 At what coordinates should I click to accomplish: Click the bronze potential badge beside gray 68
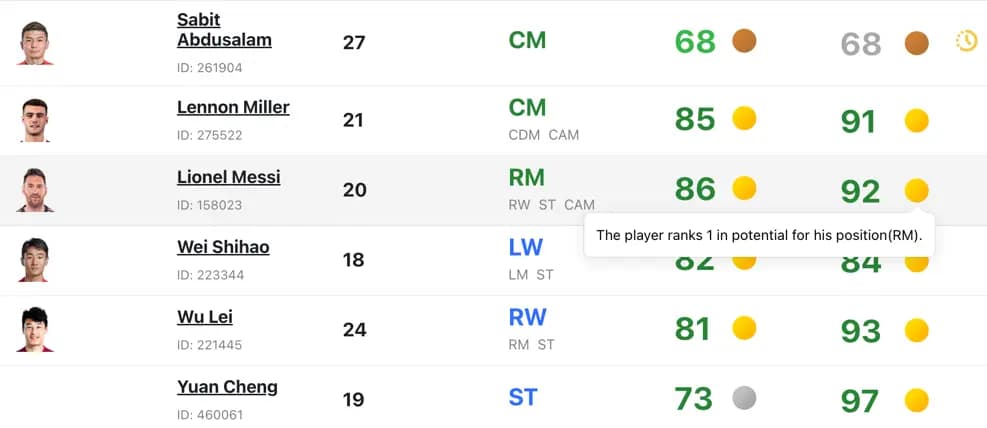tap(916, 43)
